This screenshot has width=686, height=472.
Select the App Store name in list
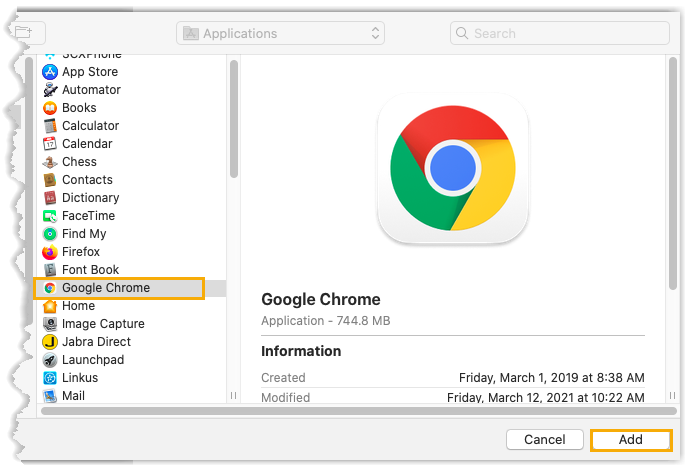coord(90,72)
